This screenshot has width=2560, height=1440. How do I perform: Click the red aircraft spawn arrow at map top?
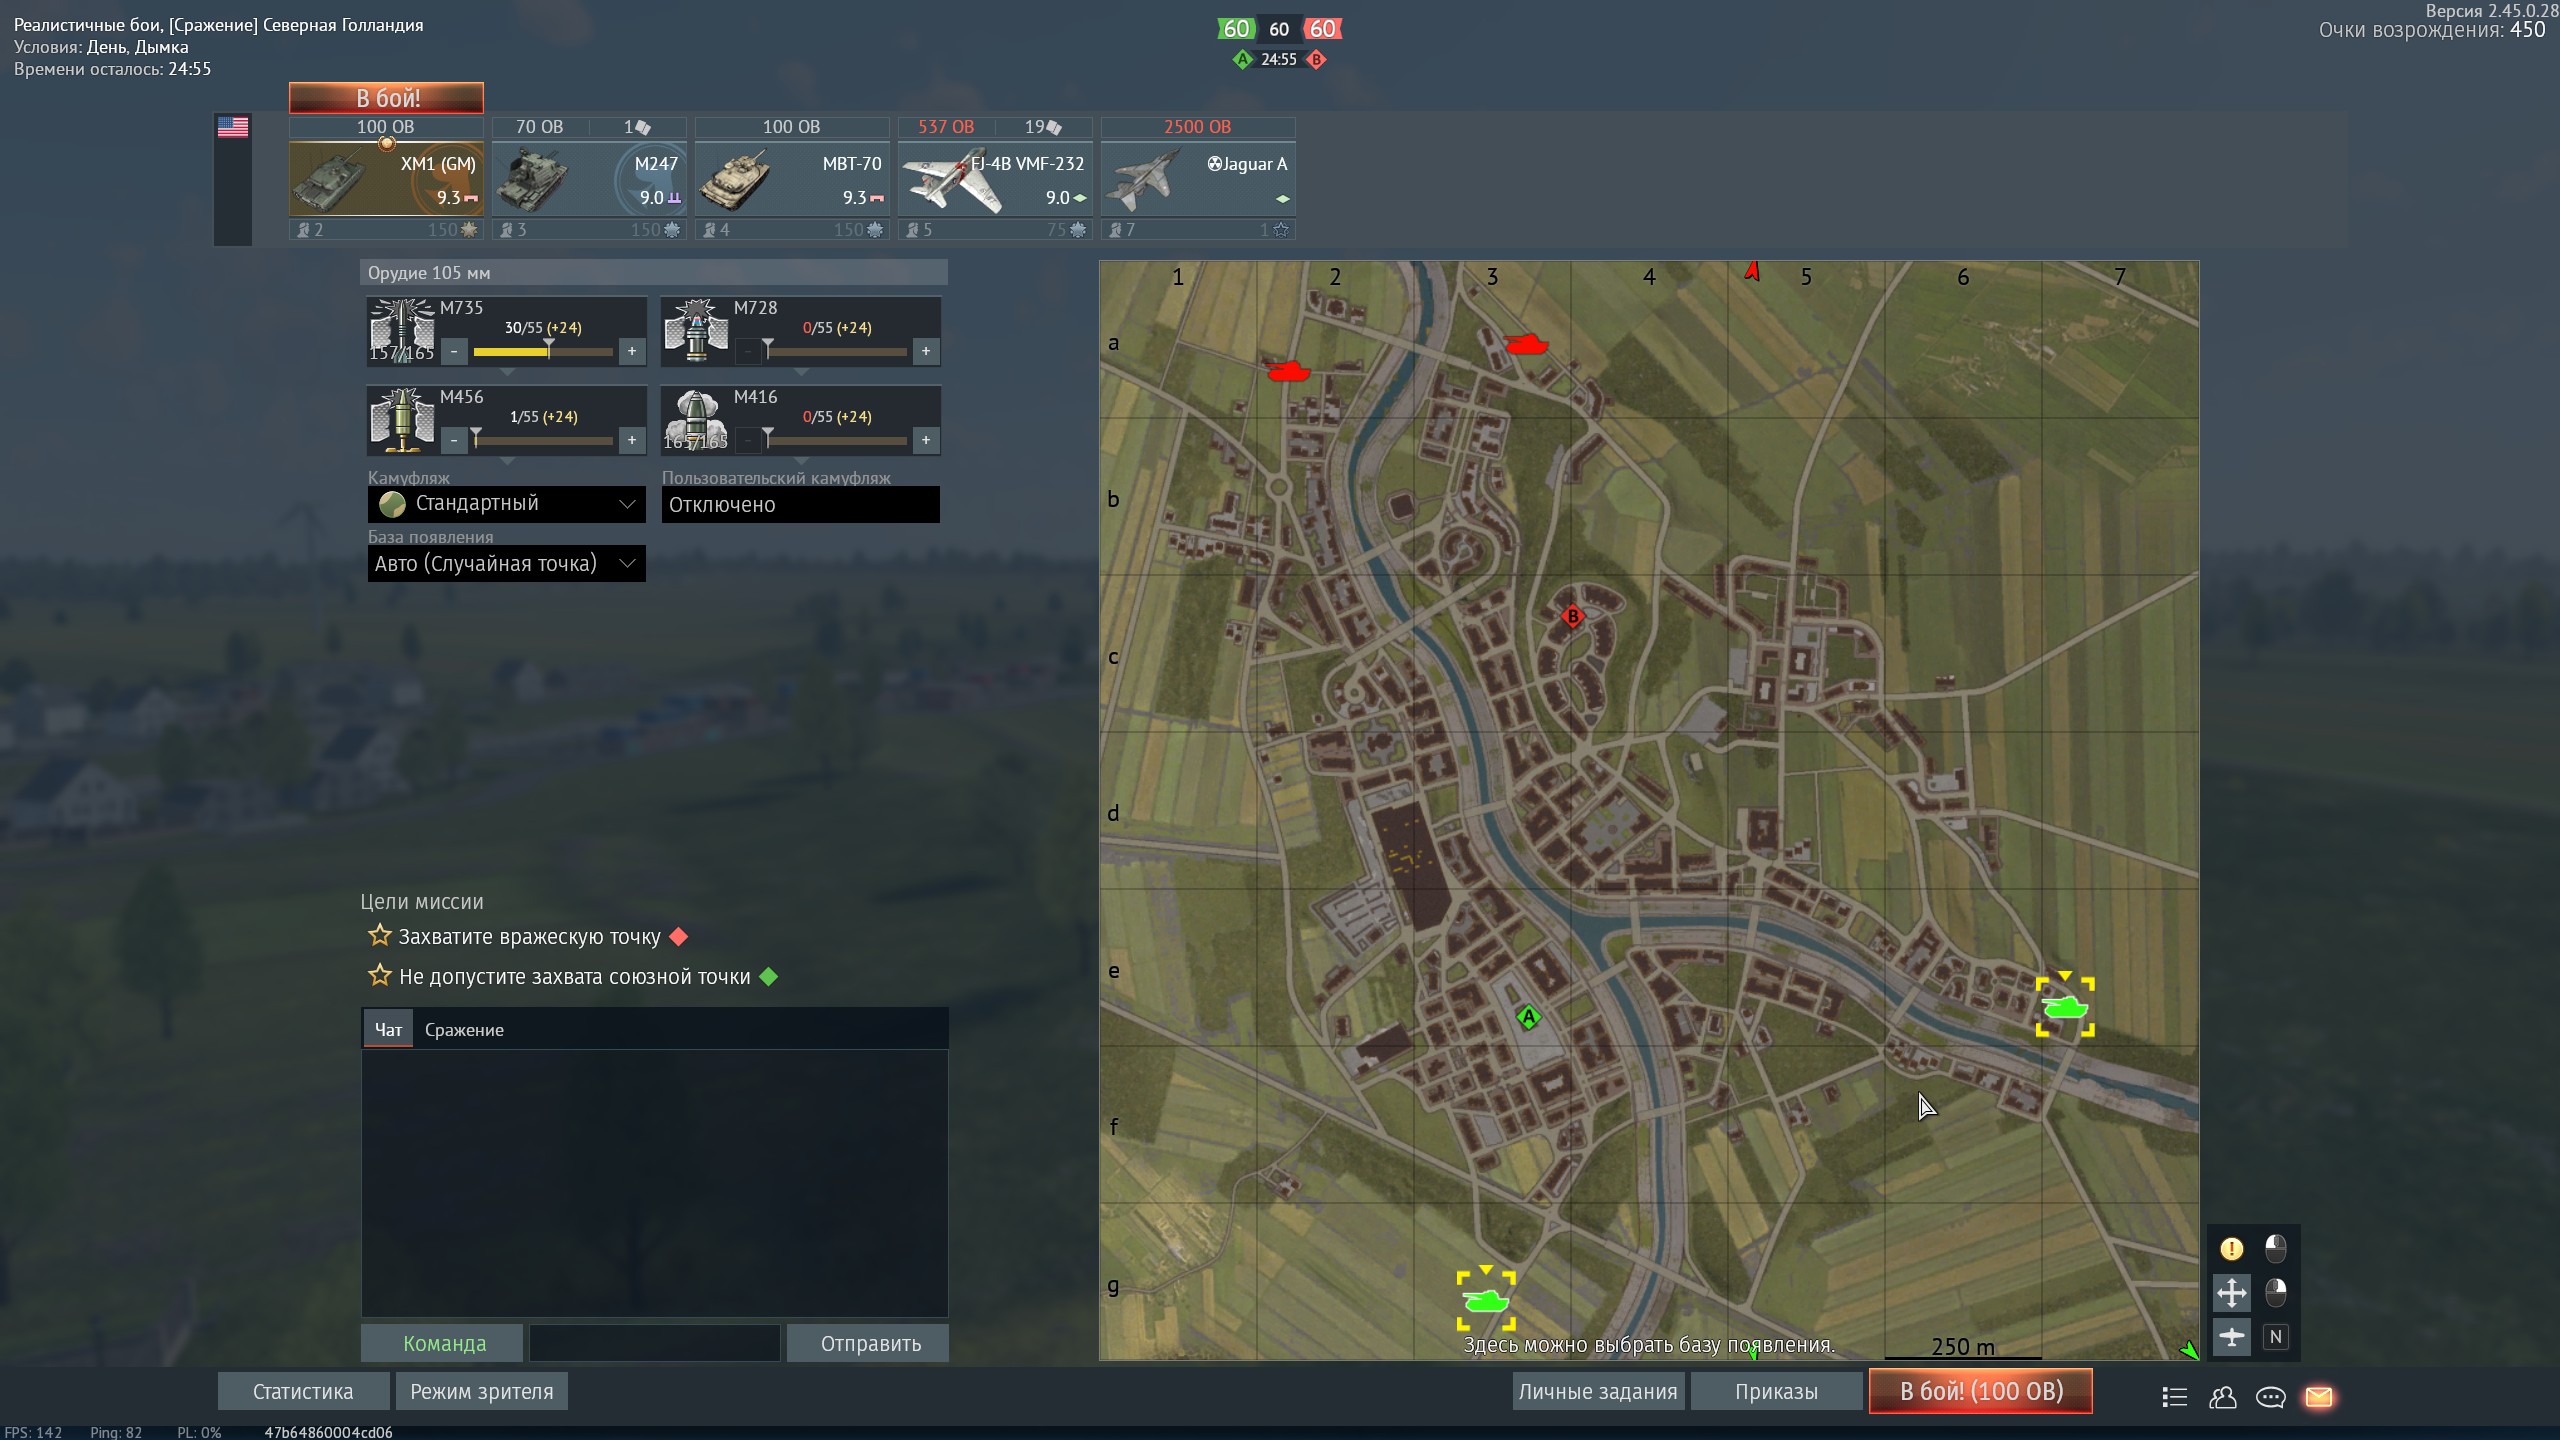1752,271
